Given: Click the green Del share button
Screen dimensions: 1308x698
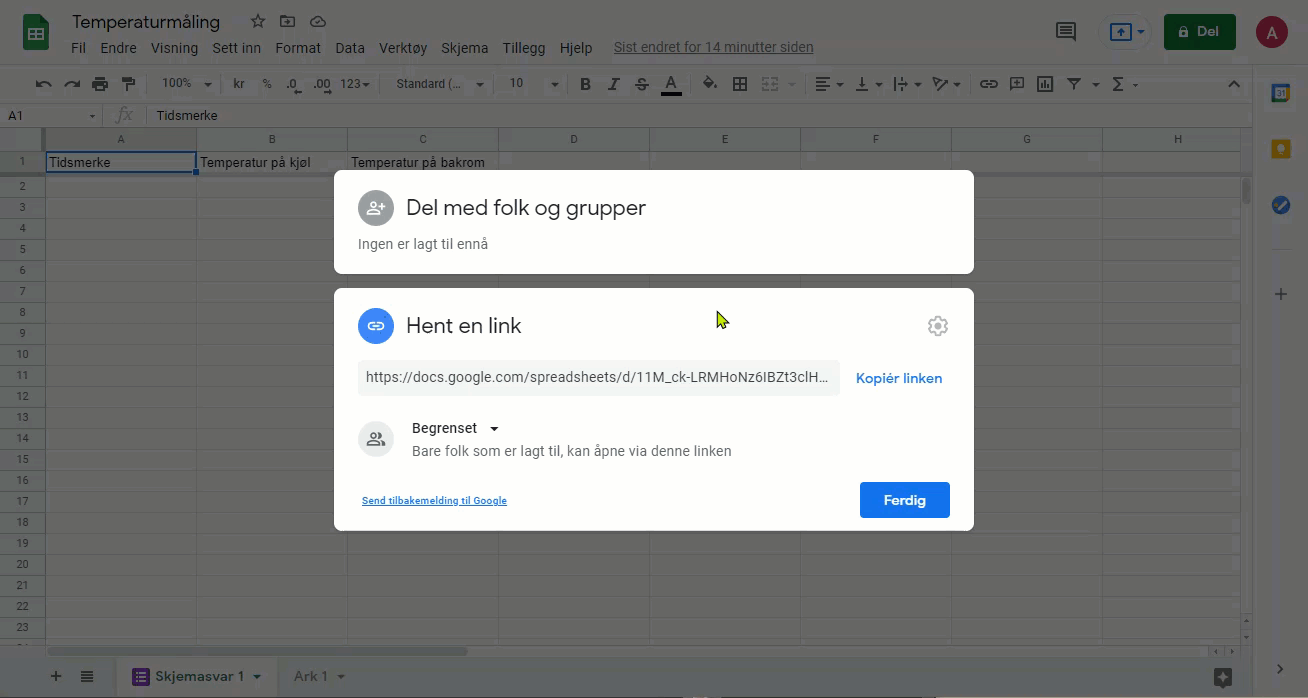Looking at the screenshot, I should pyautogui.click(x=1200, y=32).
